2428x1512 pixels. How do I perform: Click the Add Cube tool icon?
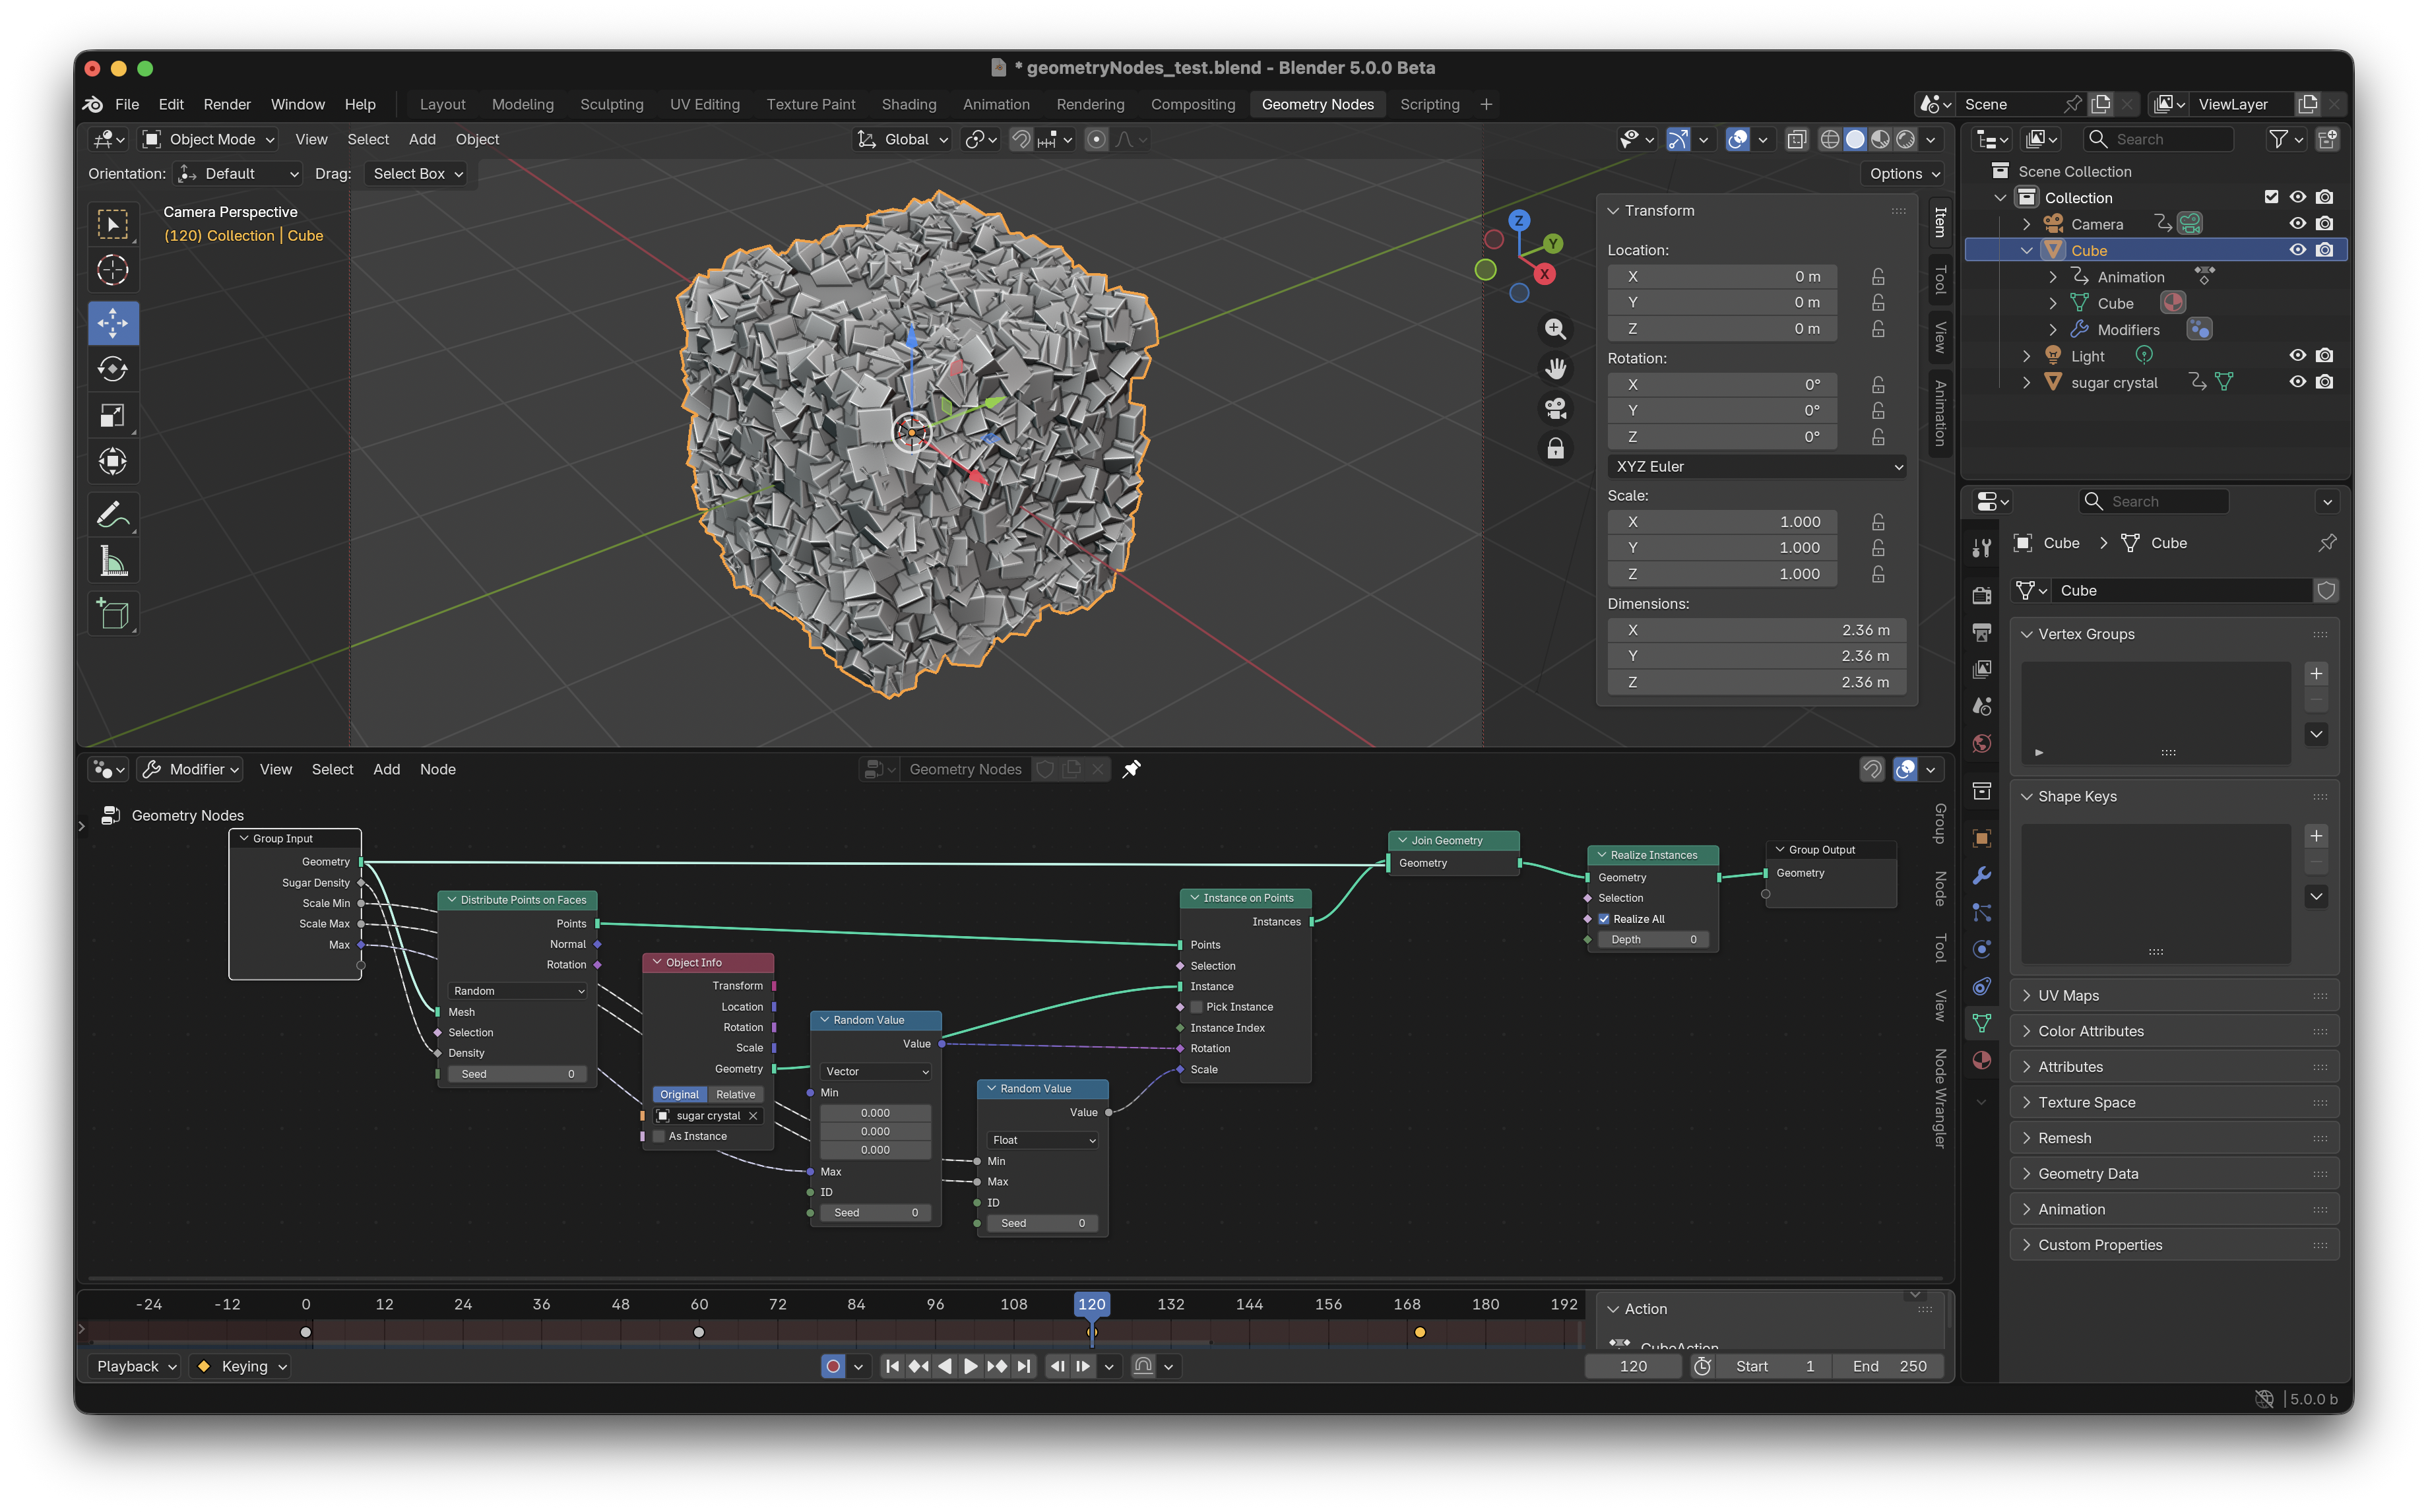(112, 613)
